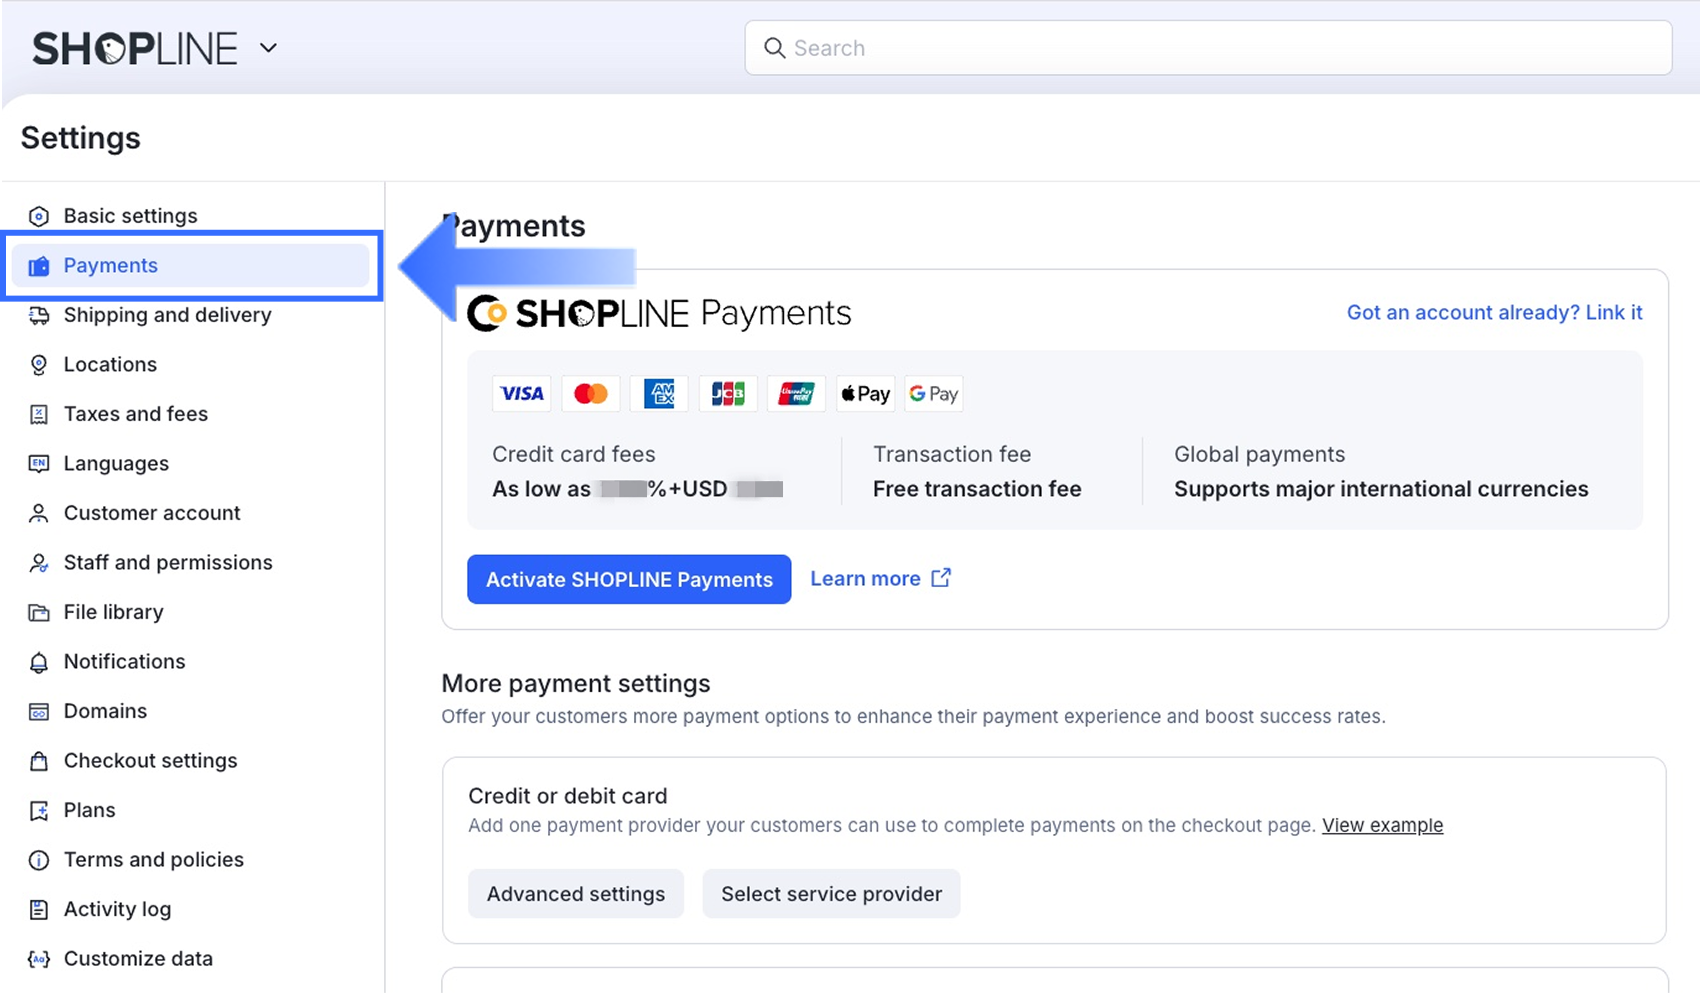Click the Basic settings gear icon
The width and height of the screenshot is (1700, 993).
coord(39,216)
